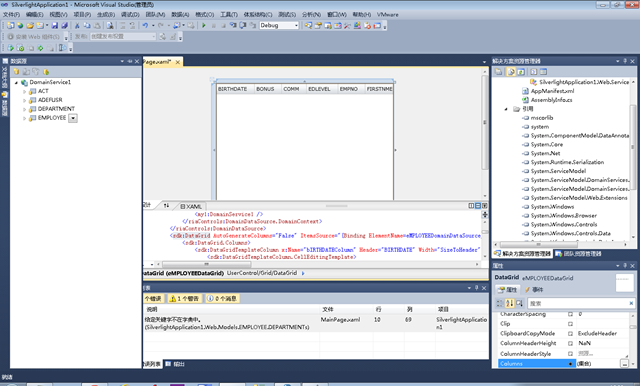Open the 工具(T) menu
The image size is (640, 386).
pos(229,14)
